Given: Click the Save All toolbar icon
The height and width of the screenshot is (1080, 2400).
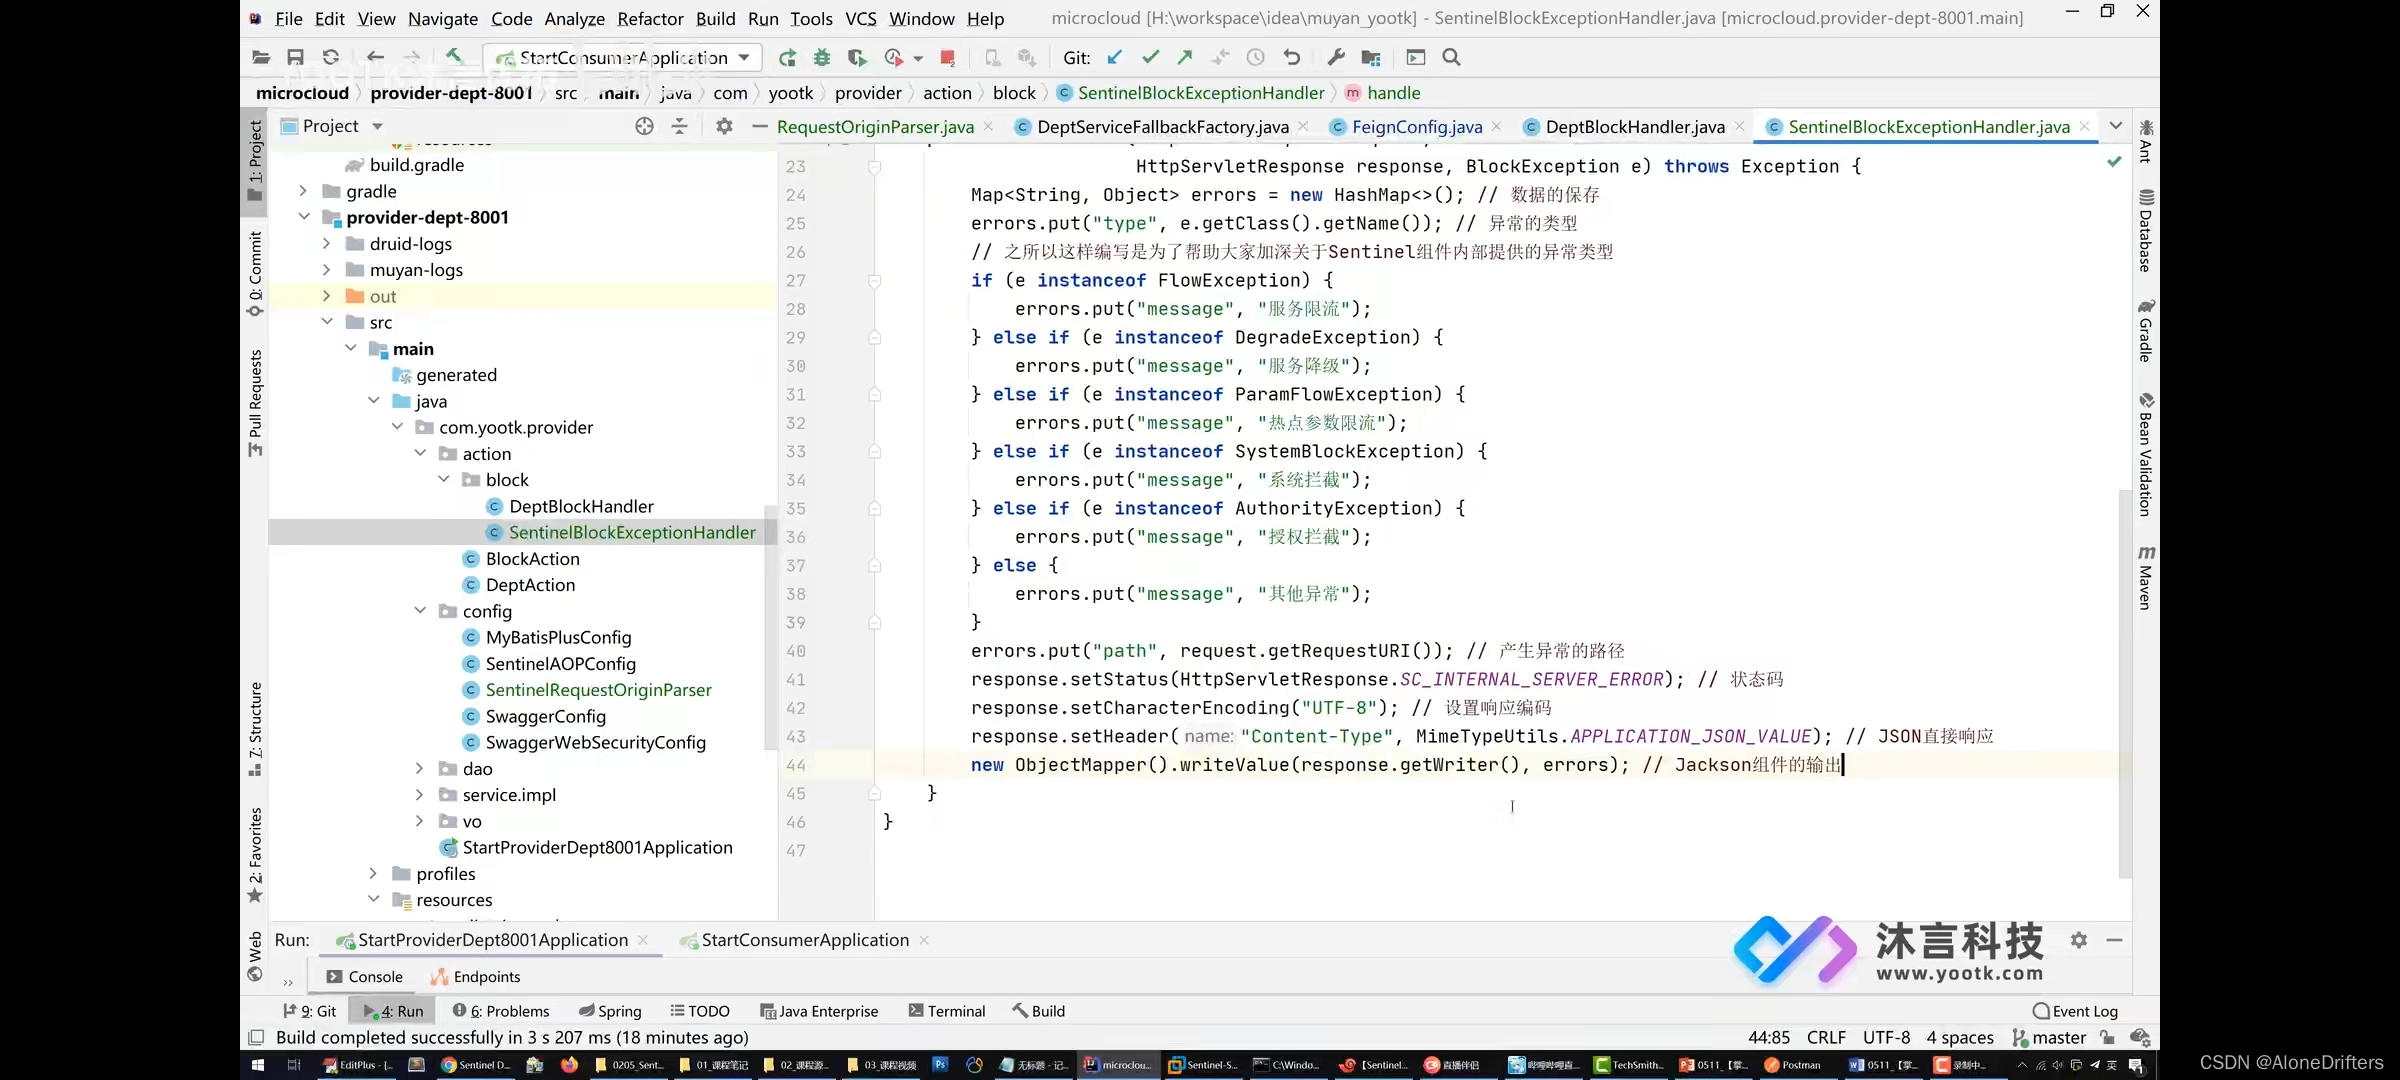Looking at the screenshot, I should click(295, 58).
